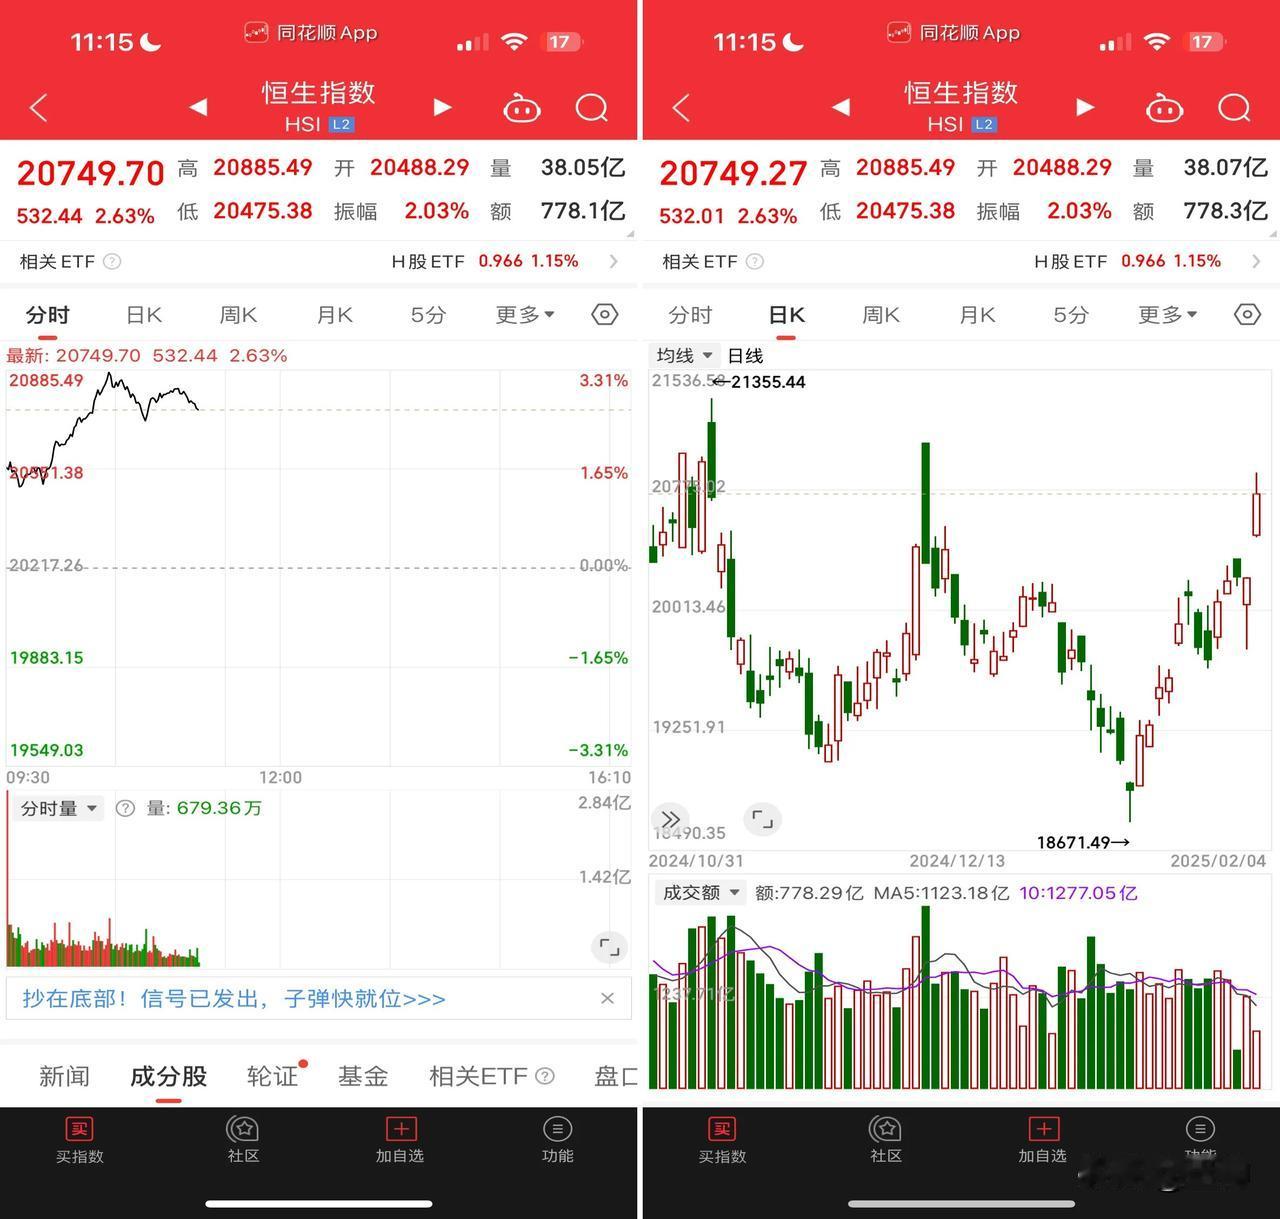Tap 加自选 add-to-watchlist in left bottom bar
Screen dimensions: 1280x1219
(x=400, y=1141)
